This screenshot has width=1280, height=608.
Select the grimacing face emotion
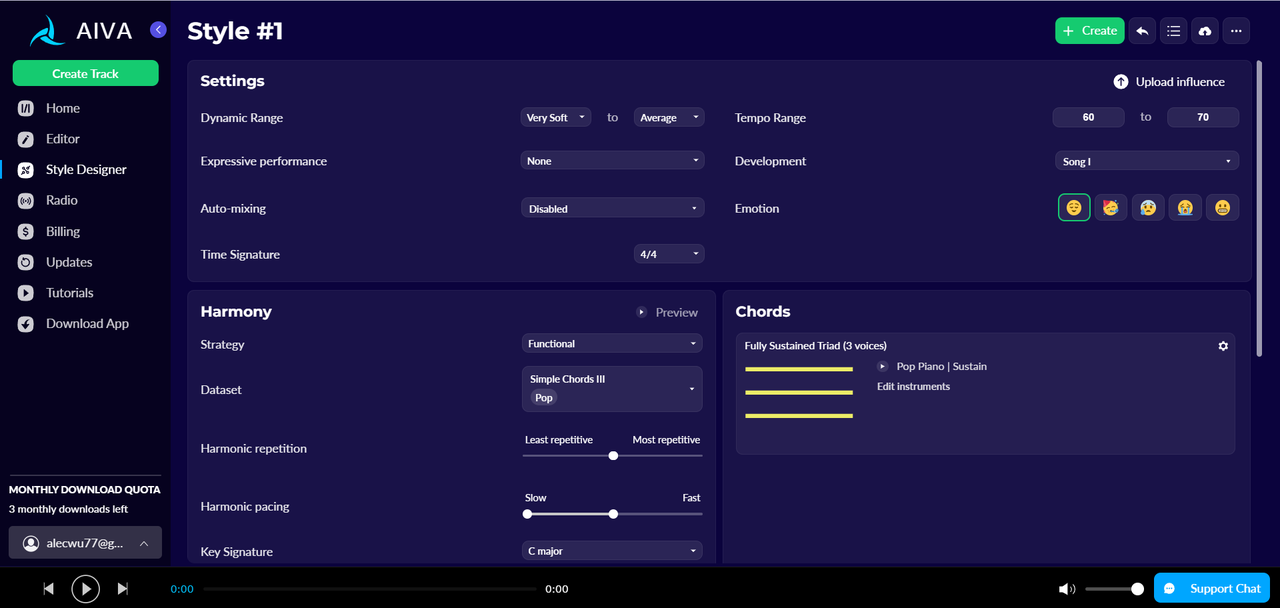click(1222, 208)
